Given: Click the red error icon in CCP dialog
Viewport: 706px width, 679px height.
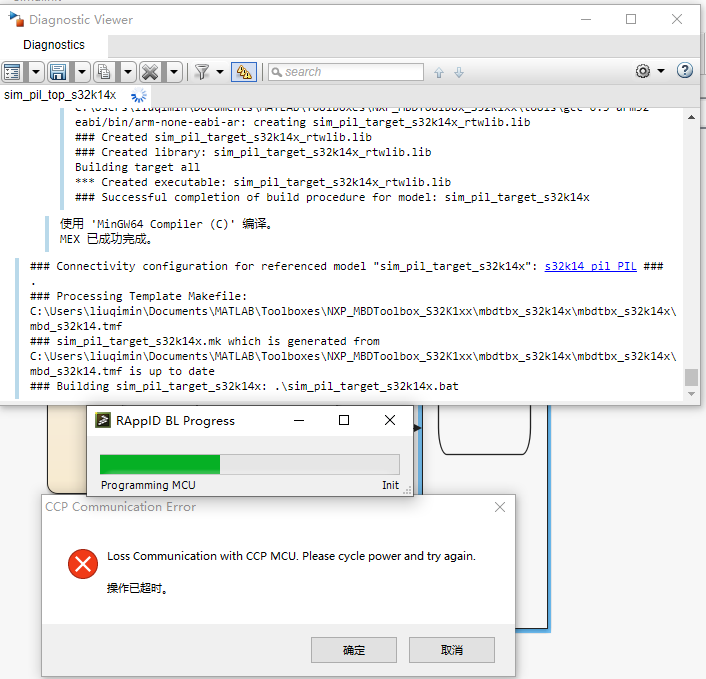Looking at the screenshot, I should pos(83,564).
